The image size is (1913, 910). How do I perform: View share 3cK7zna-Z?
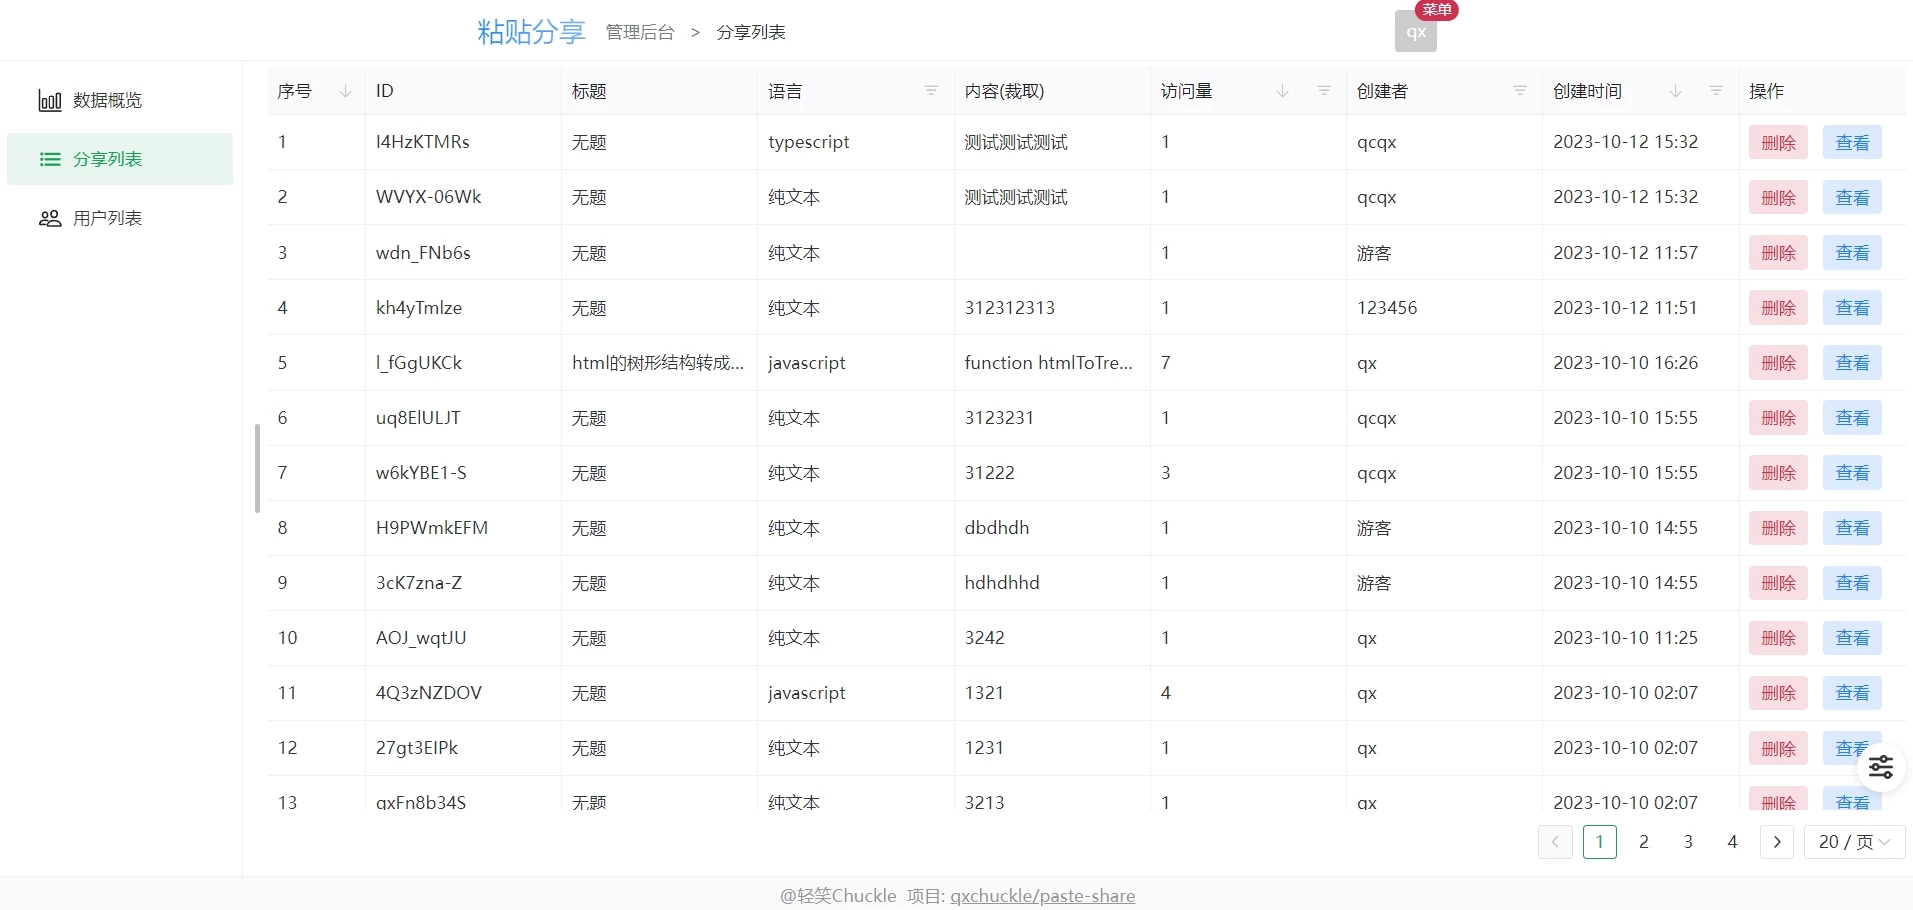pos(1852,583)
